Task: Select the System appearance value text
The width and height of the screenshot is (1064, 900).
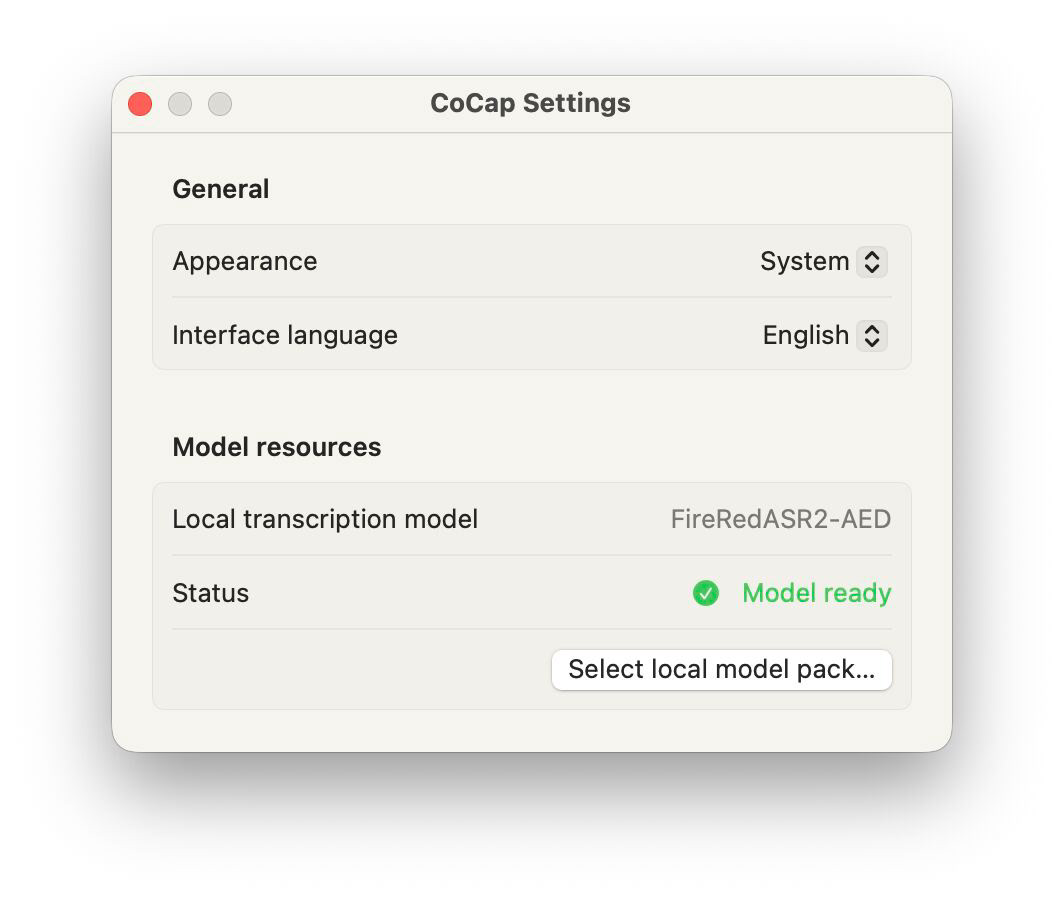Action: [x=805, y=261]
